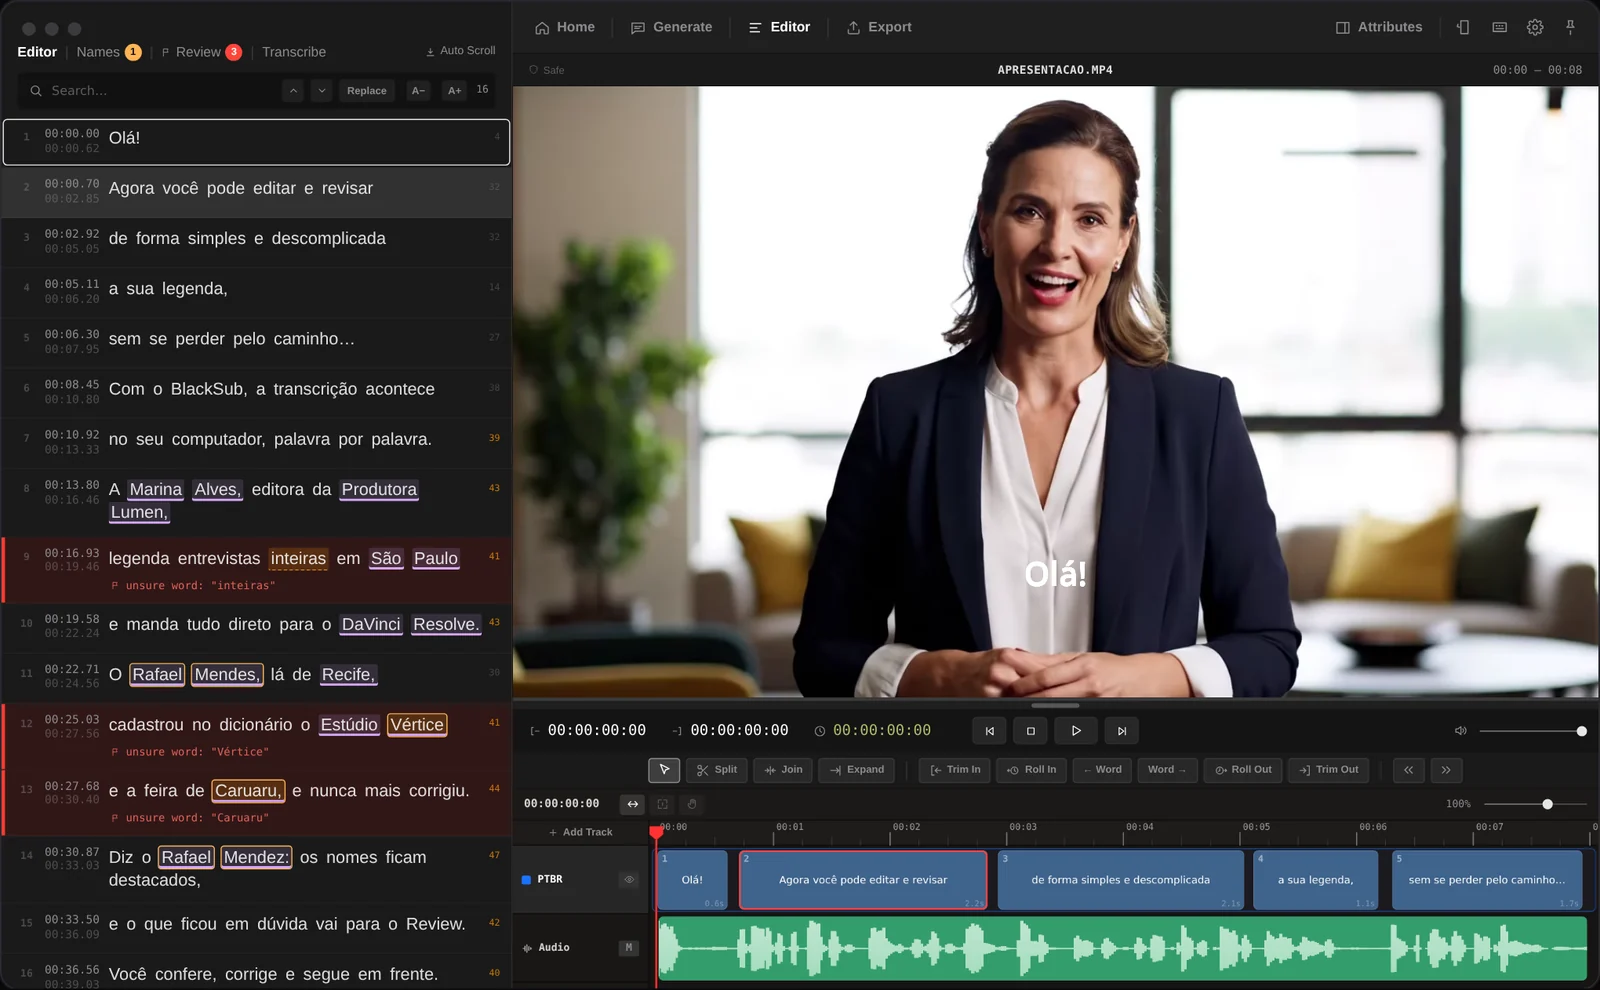
Task: Mute the Audio track with M button
Action: coord(629,947)
